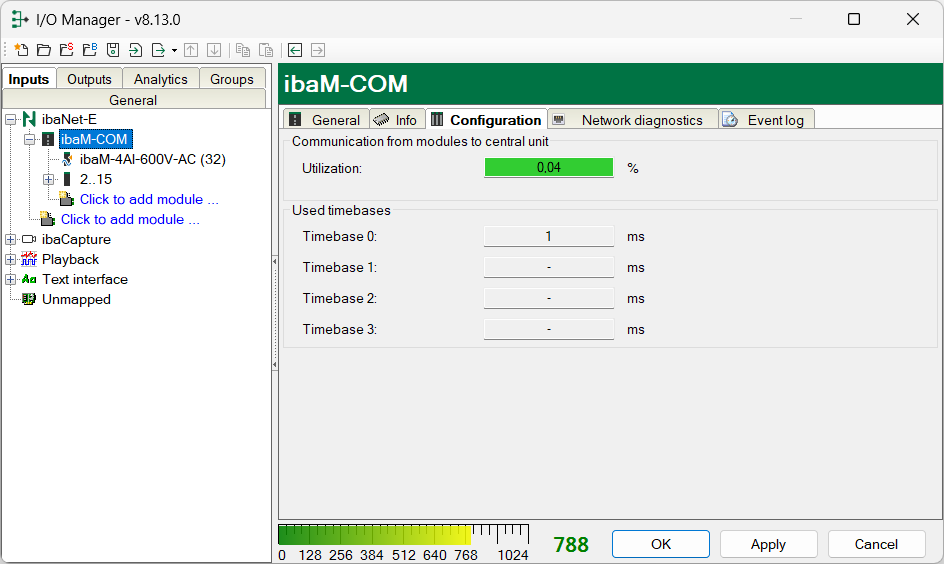This screenshot has width=944, height=564.
Task: Click the Playback signal icon
Action: [29, 259]
